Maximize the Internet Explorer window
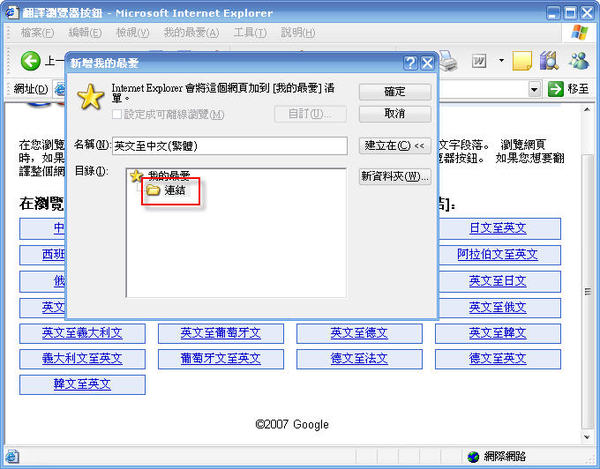 click(570, 13)
